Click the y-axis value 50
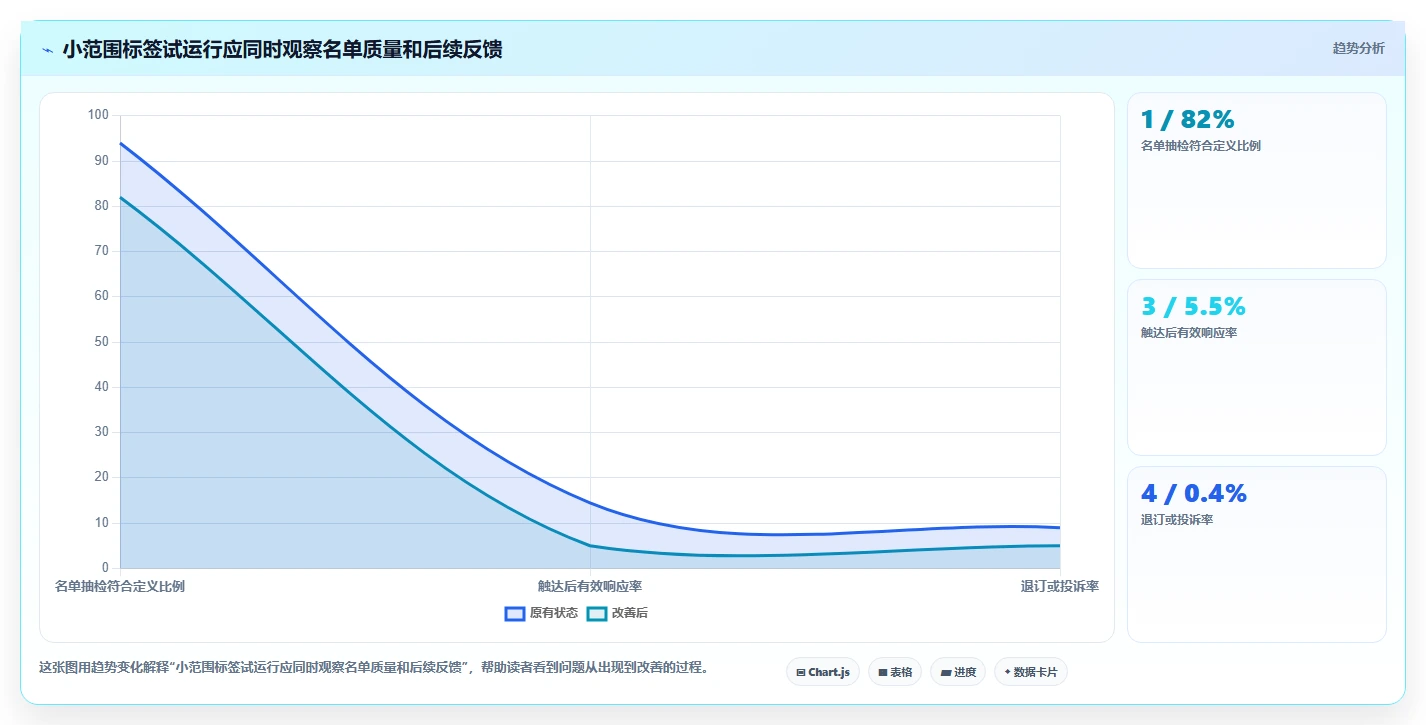The image size is (1426, 725). coord(101,342)
